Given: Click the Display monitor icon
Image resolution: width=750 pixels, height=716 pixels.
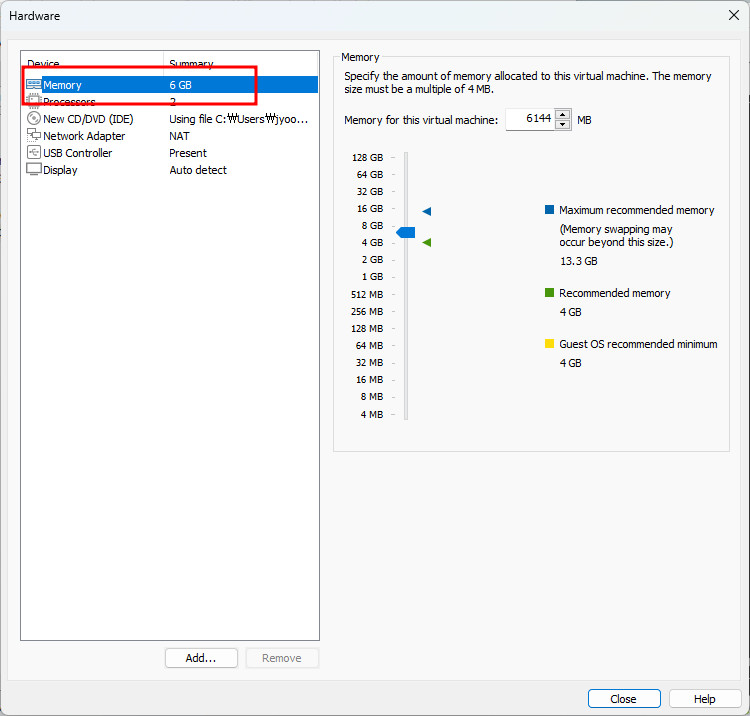Looking at the screenshot, I should tap(33, 169).
